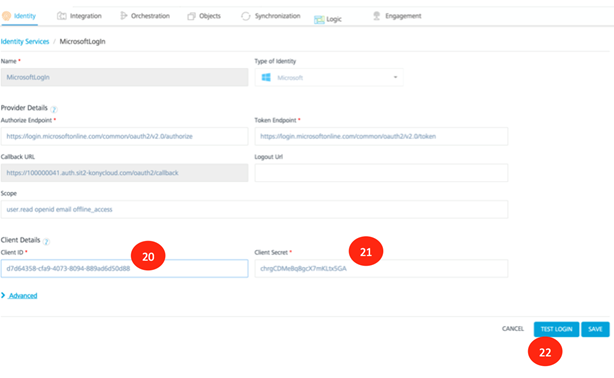Select the empty Logout Url field
The image size is (614, 378).
[381, 173]
